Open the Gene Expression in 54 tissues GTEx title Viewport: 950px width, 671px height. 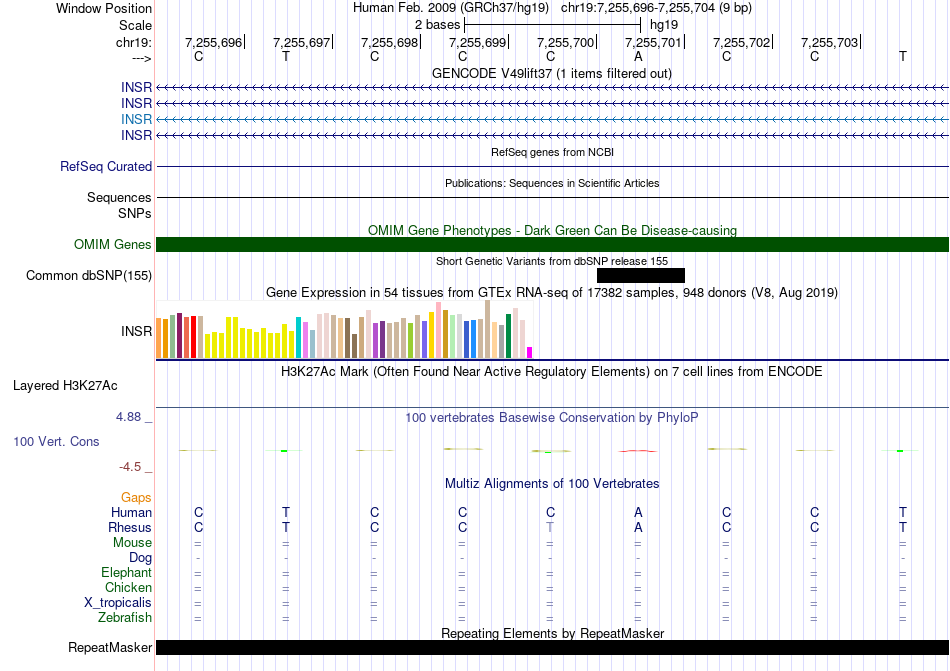(x=551, y=293)
